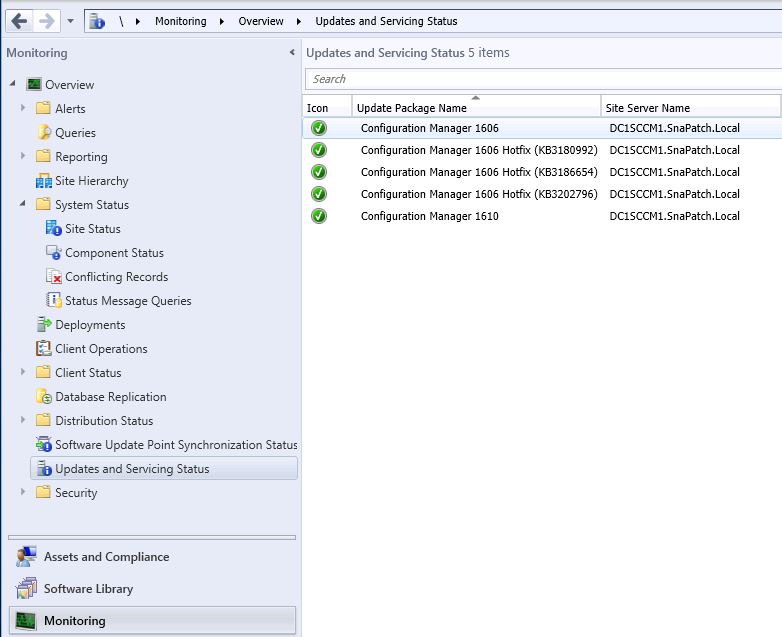
Task: Open Database Replication node label
Action: tap(111, 397)
